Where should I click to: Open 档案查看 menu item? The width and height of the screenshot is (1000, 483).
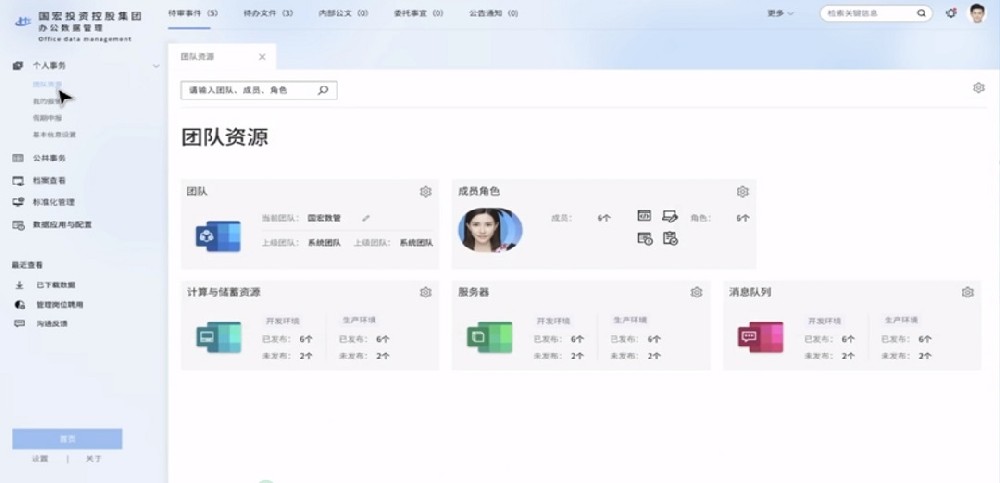(x=49, y=181)
